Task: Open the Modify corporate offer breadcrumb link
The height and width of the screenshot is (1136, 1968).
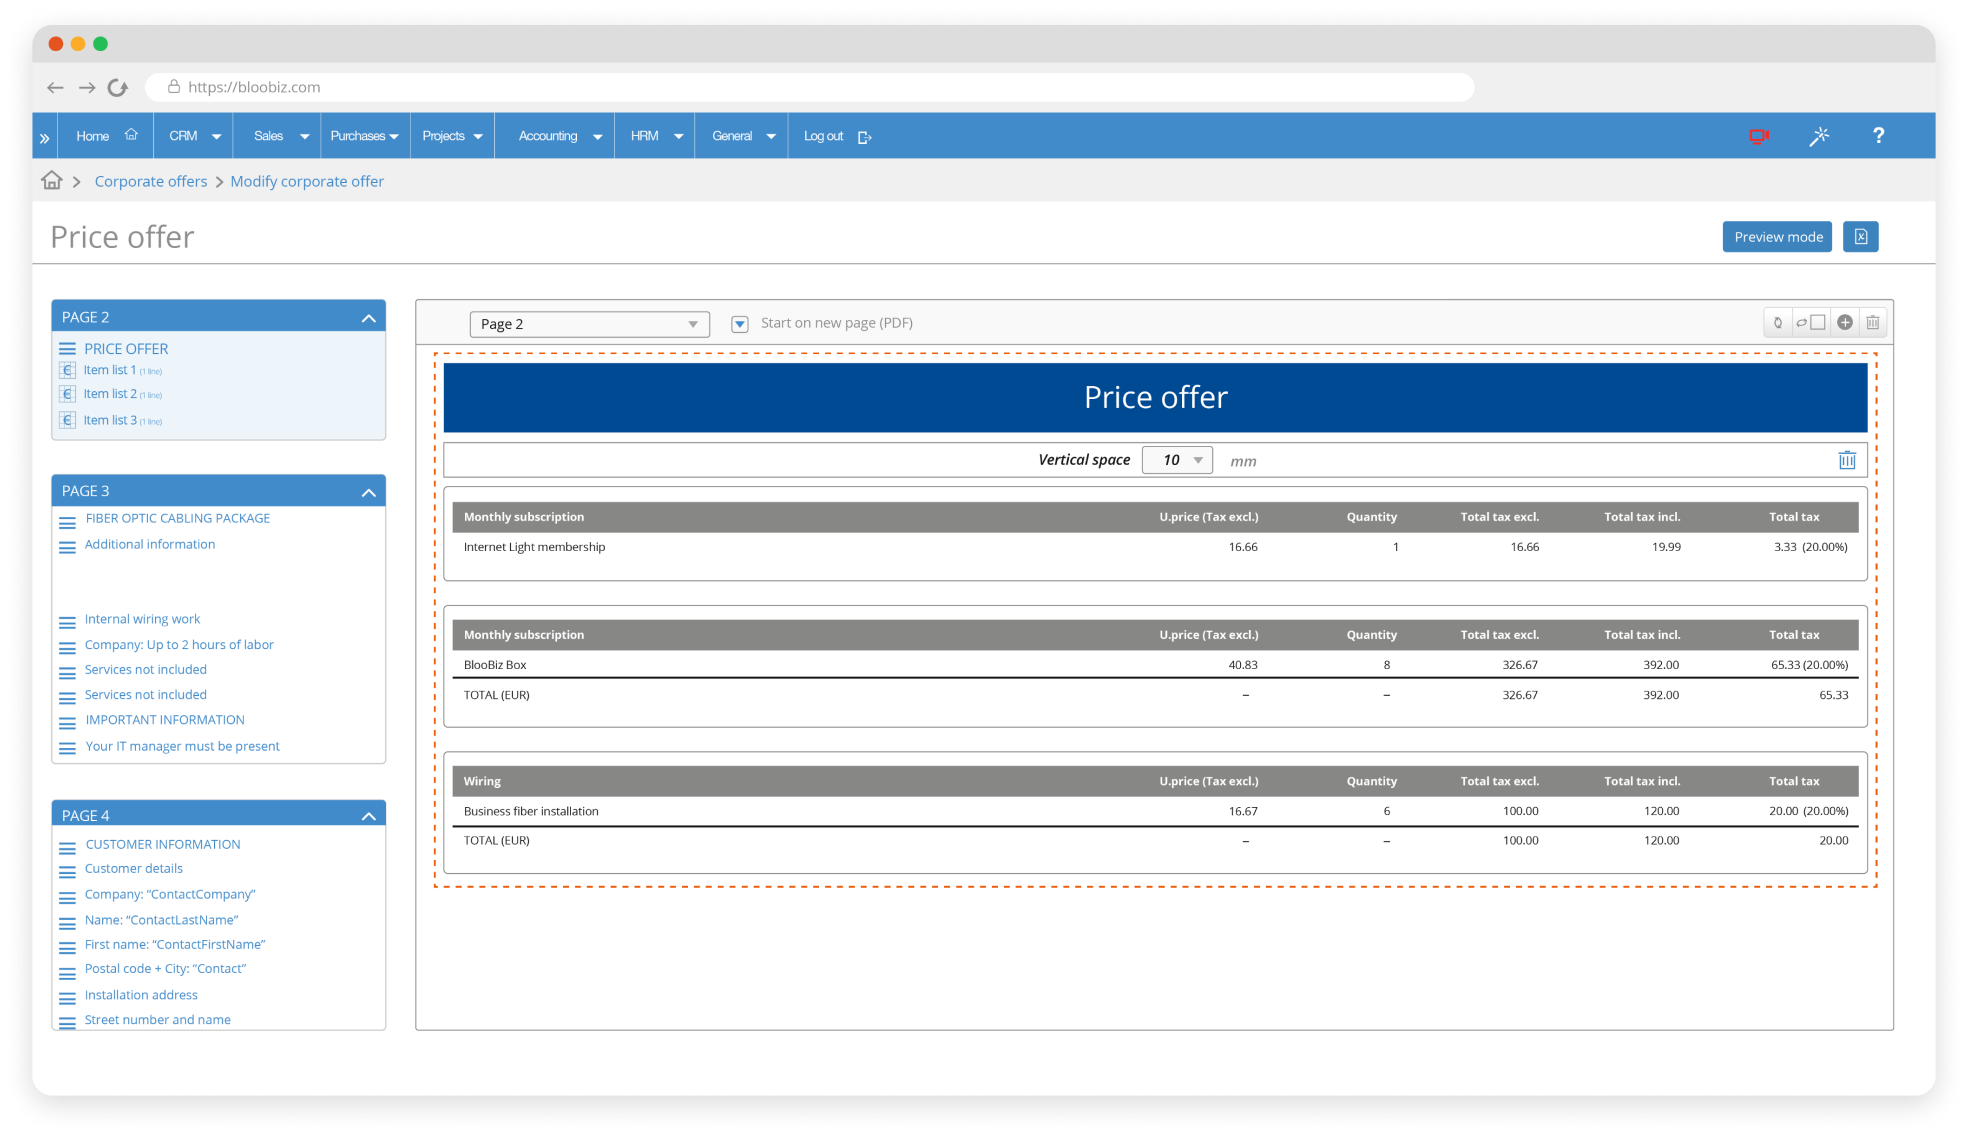Action: [x=307, y=181]
